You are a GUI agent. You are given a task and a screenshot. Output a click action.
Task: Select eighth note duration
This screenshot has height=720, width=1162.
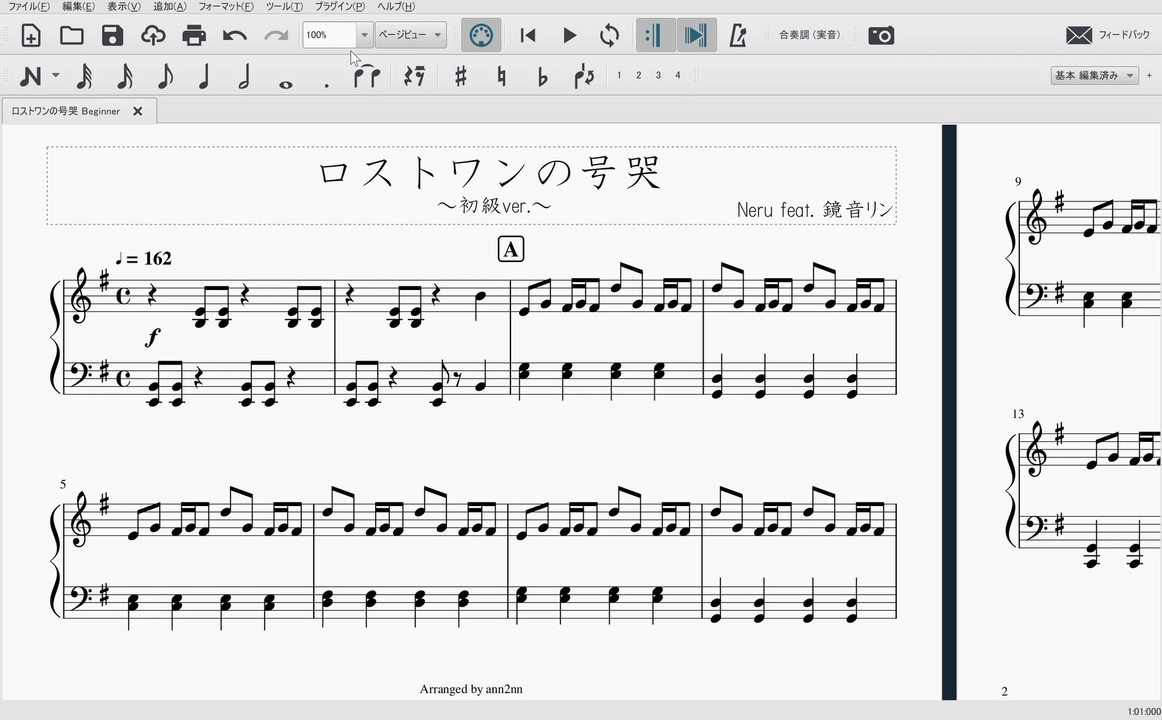point(165,76)
